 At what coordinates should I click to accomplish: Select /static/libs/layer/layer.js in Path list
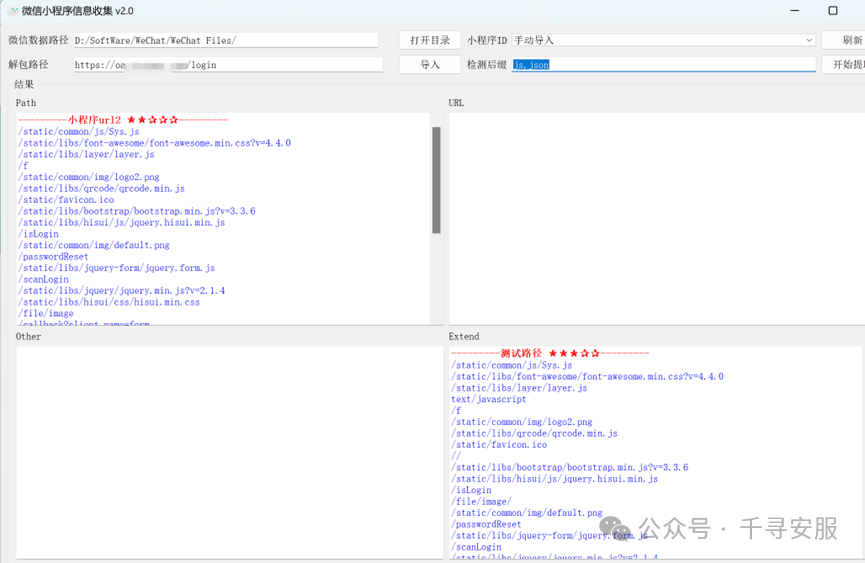click(86, 154)
